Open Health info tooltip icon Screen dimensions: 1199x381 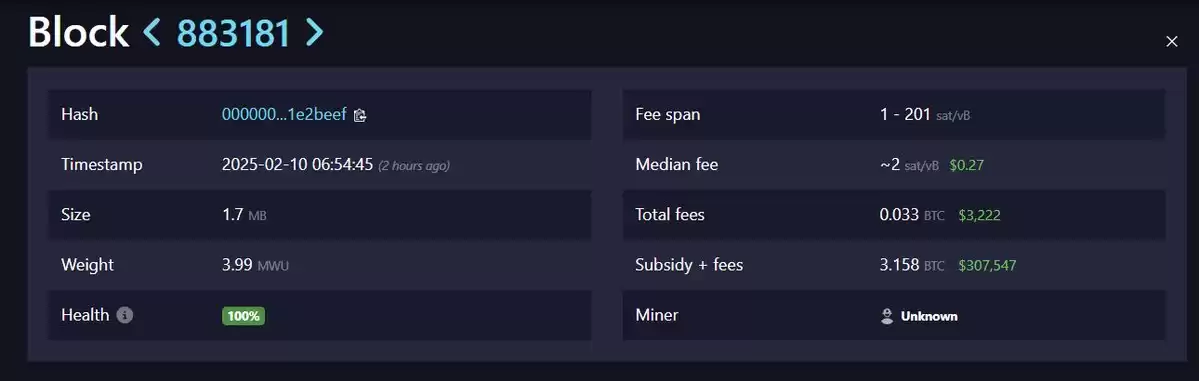pos(125,314)
